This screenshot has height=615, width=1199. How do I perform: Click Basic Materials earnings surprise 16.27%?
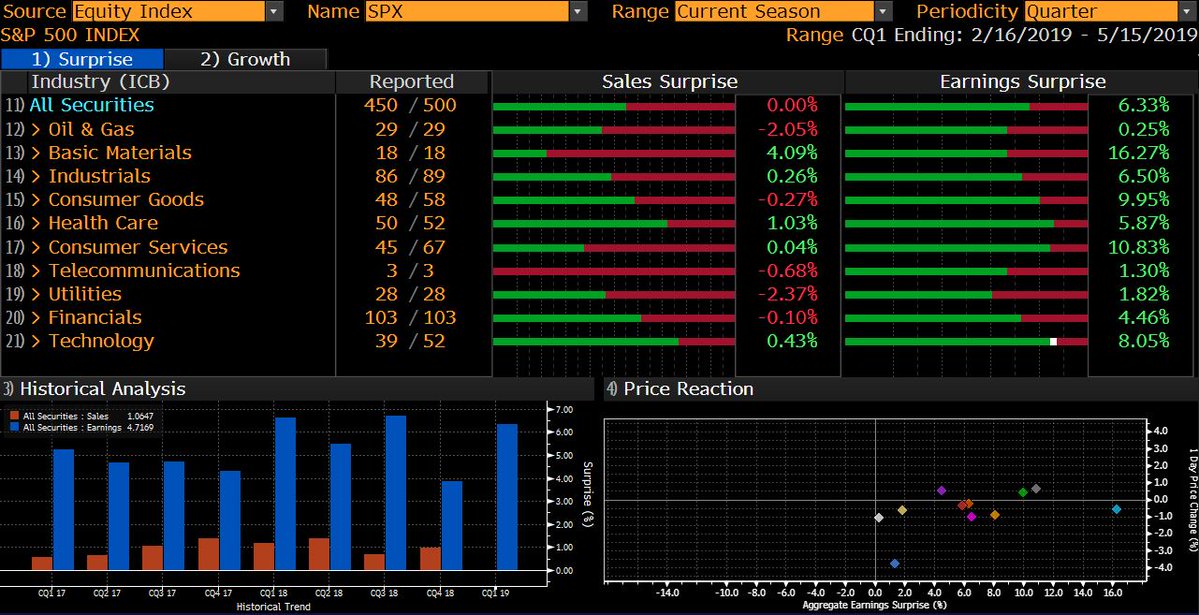click(1139, 153)
